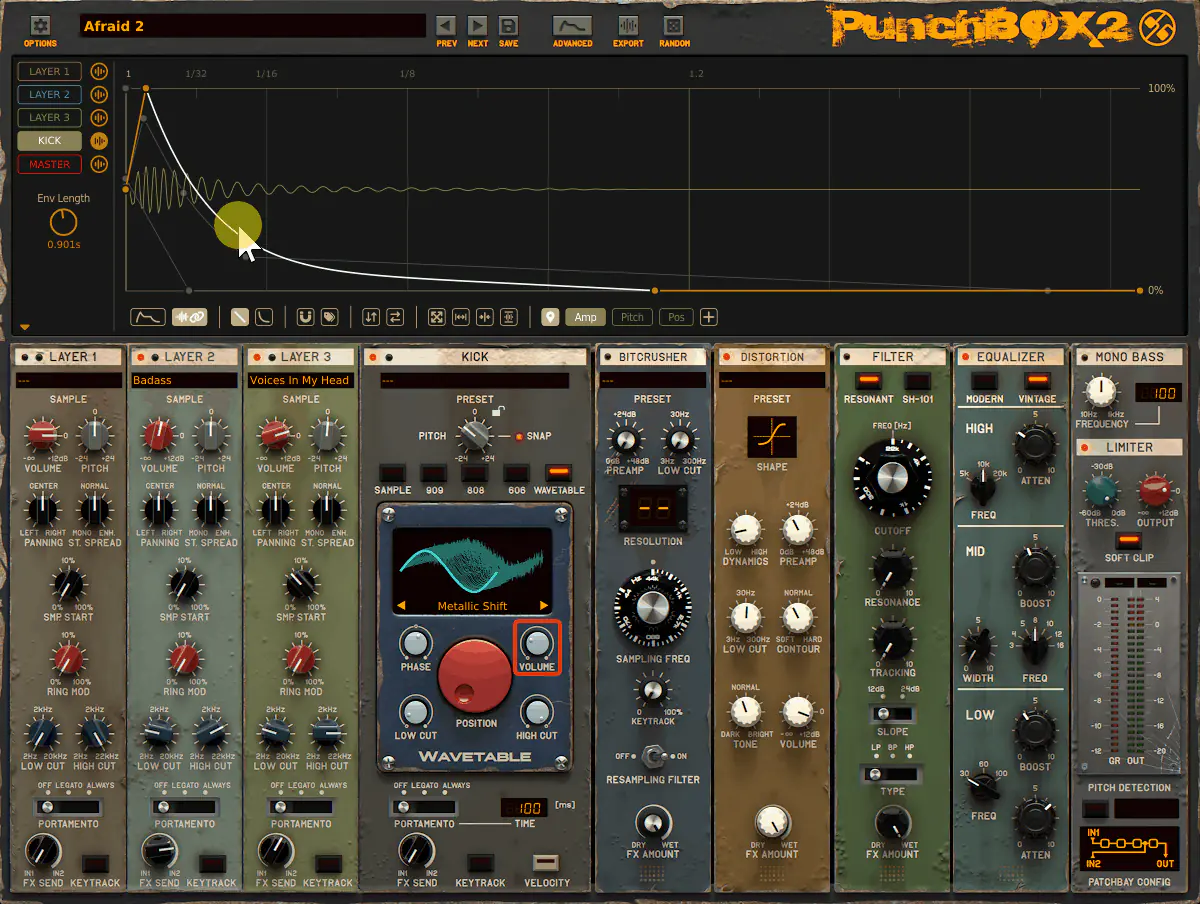Select the 808 kick engine button
This screenshot has width=1200, height=904.
pyautogui.click(x=475, y=473)
